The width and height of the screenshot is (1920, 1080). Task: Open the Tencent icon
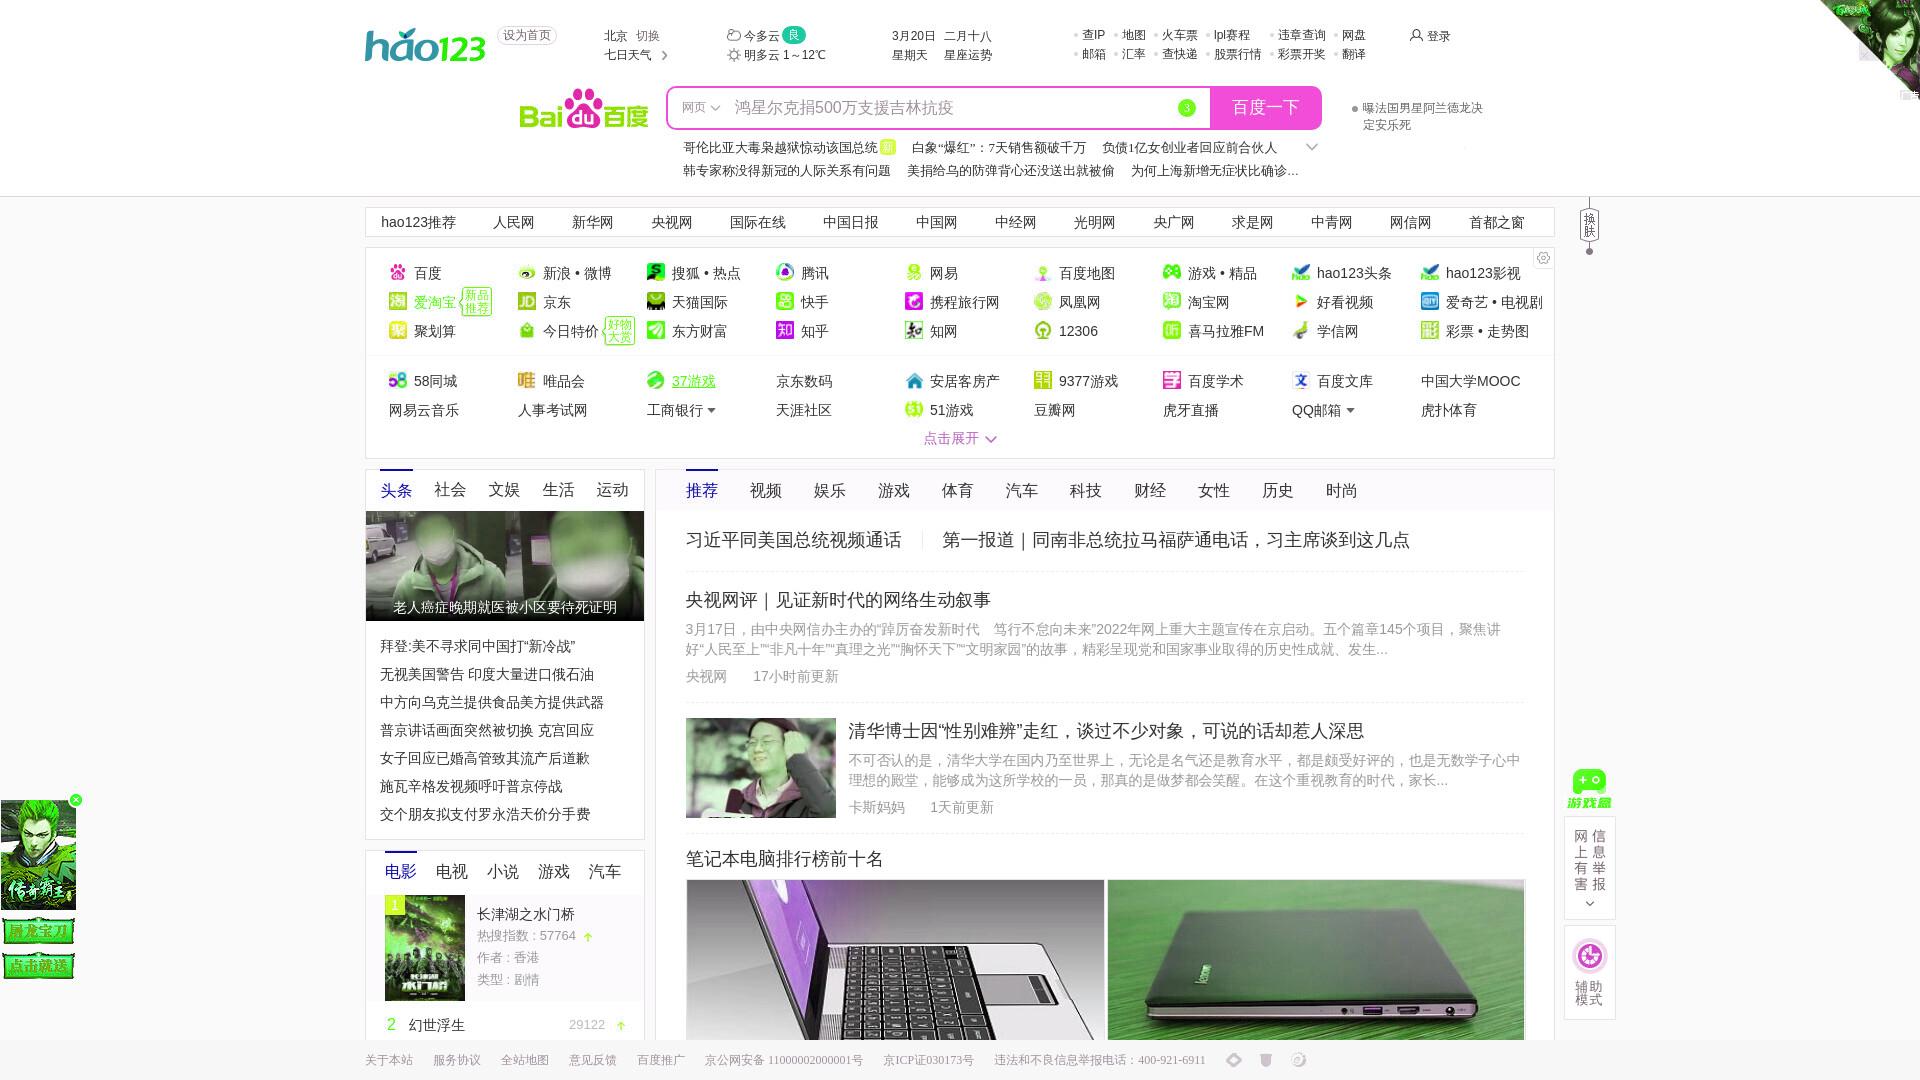[785, 273]
